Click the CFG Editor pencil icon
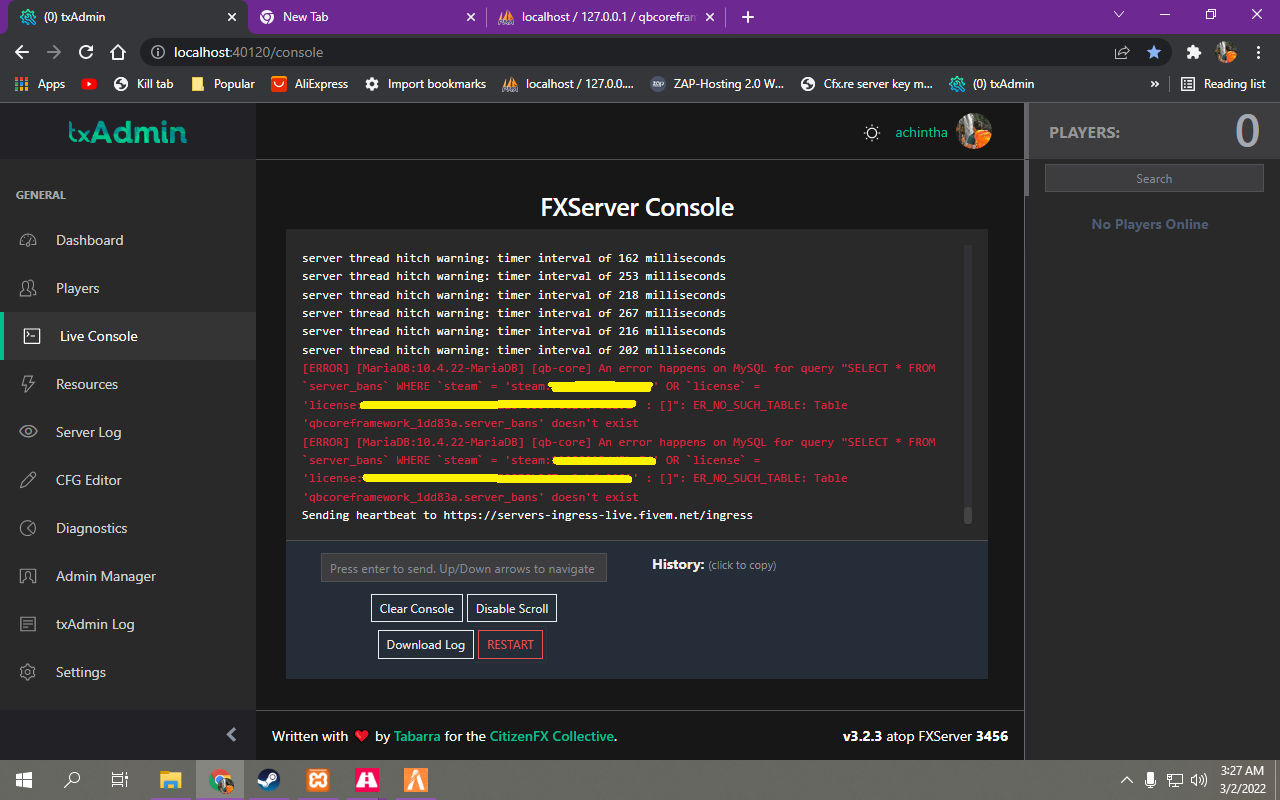The height and width of the screenshot is (800, 1280). pyautogui.click(x=28, y=480)
